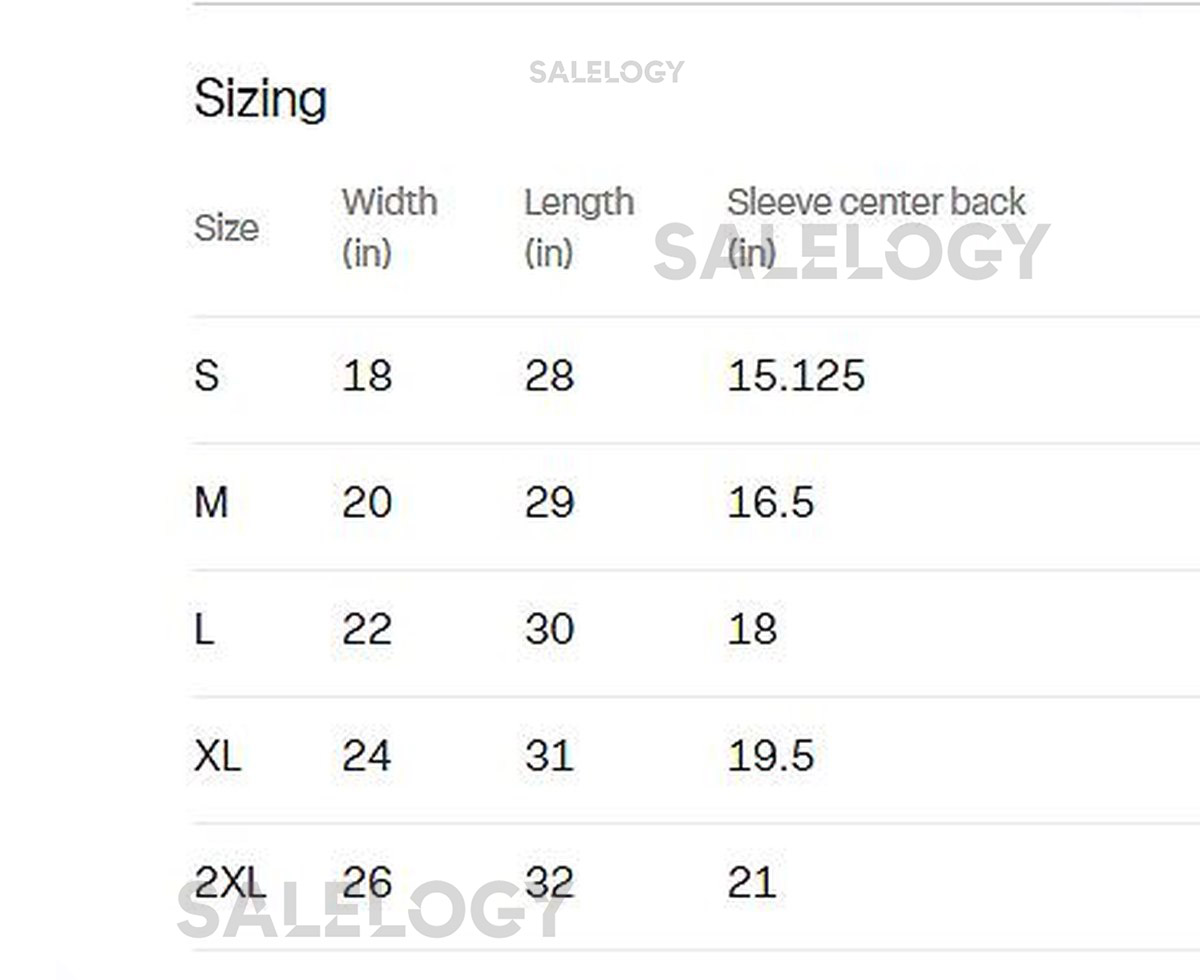The height and width of the screenshot is (980, 1200).
Task: Select the sleeve value 16.5
Action: point(770,502)
